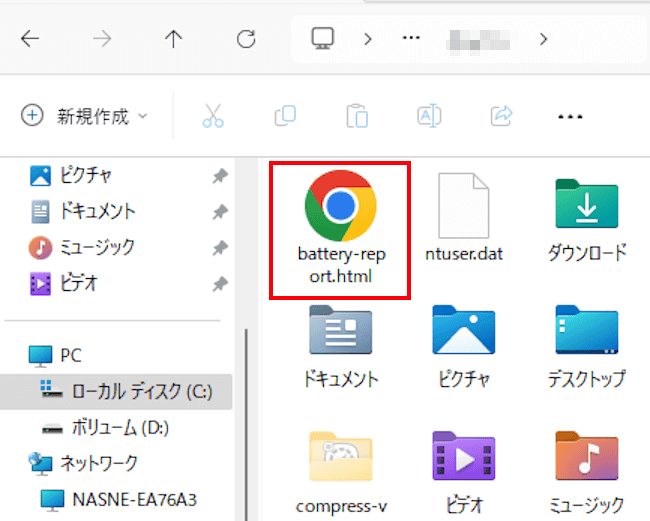The image size is (650, 521).
Task: Select the ダウンロード folder
Action: pos(587,220)
